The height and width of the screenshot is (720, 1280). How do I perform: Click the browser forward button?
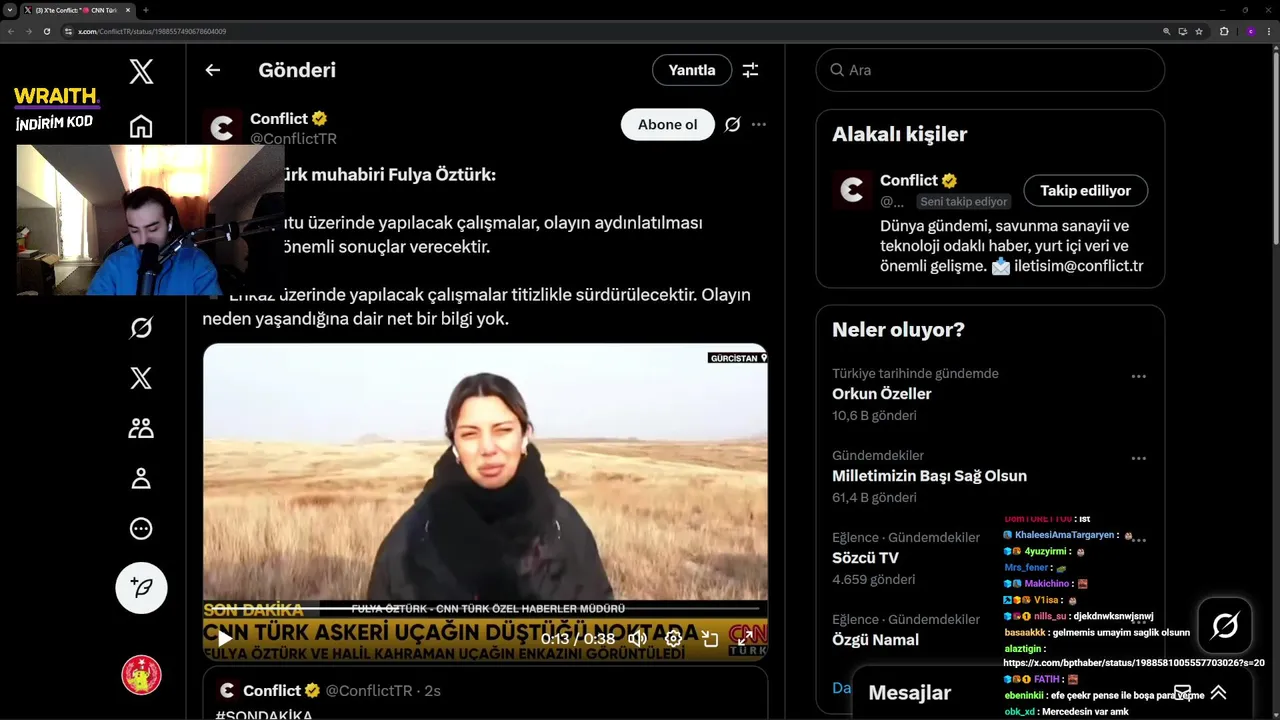(28, 31)
